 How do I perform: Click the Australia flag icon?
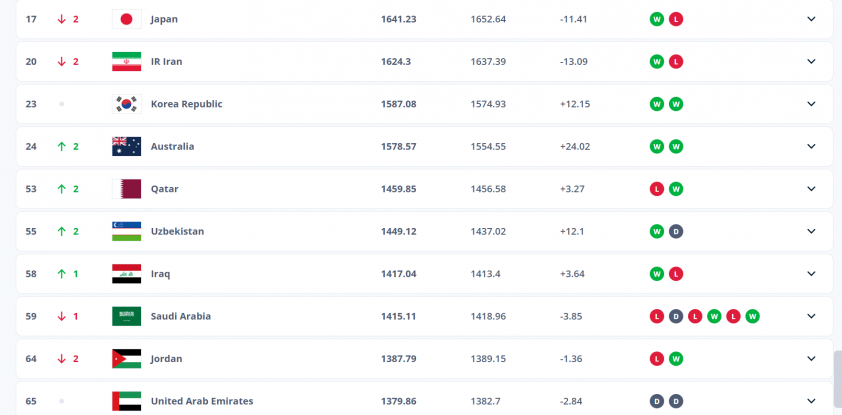[127, 147]
